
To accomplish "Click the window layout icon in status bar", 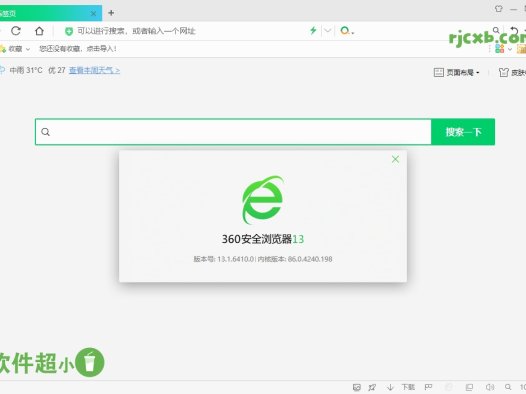I will [x=469, y=387].
